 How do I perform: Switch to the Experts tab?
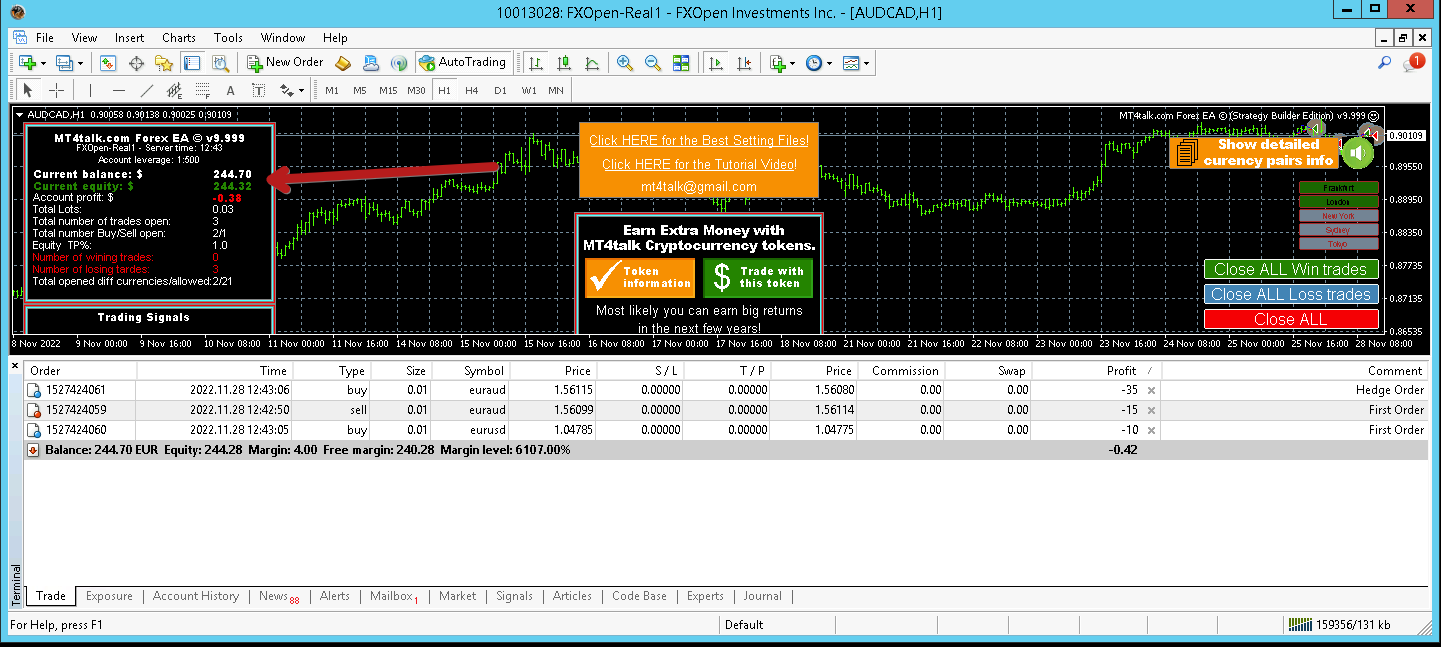pyautogui.click(x=705, y=596)
